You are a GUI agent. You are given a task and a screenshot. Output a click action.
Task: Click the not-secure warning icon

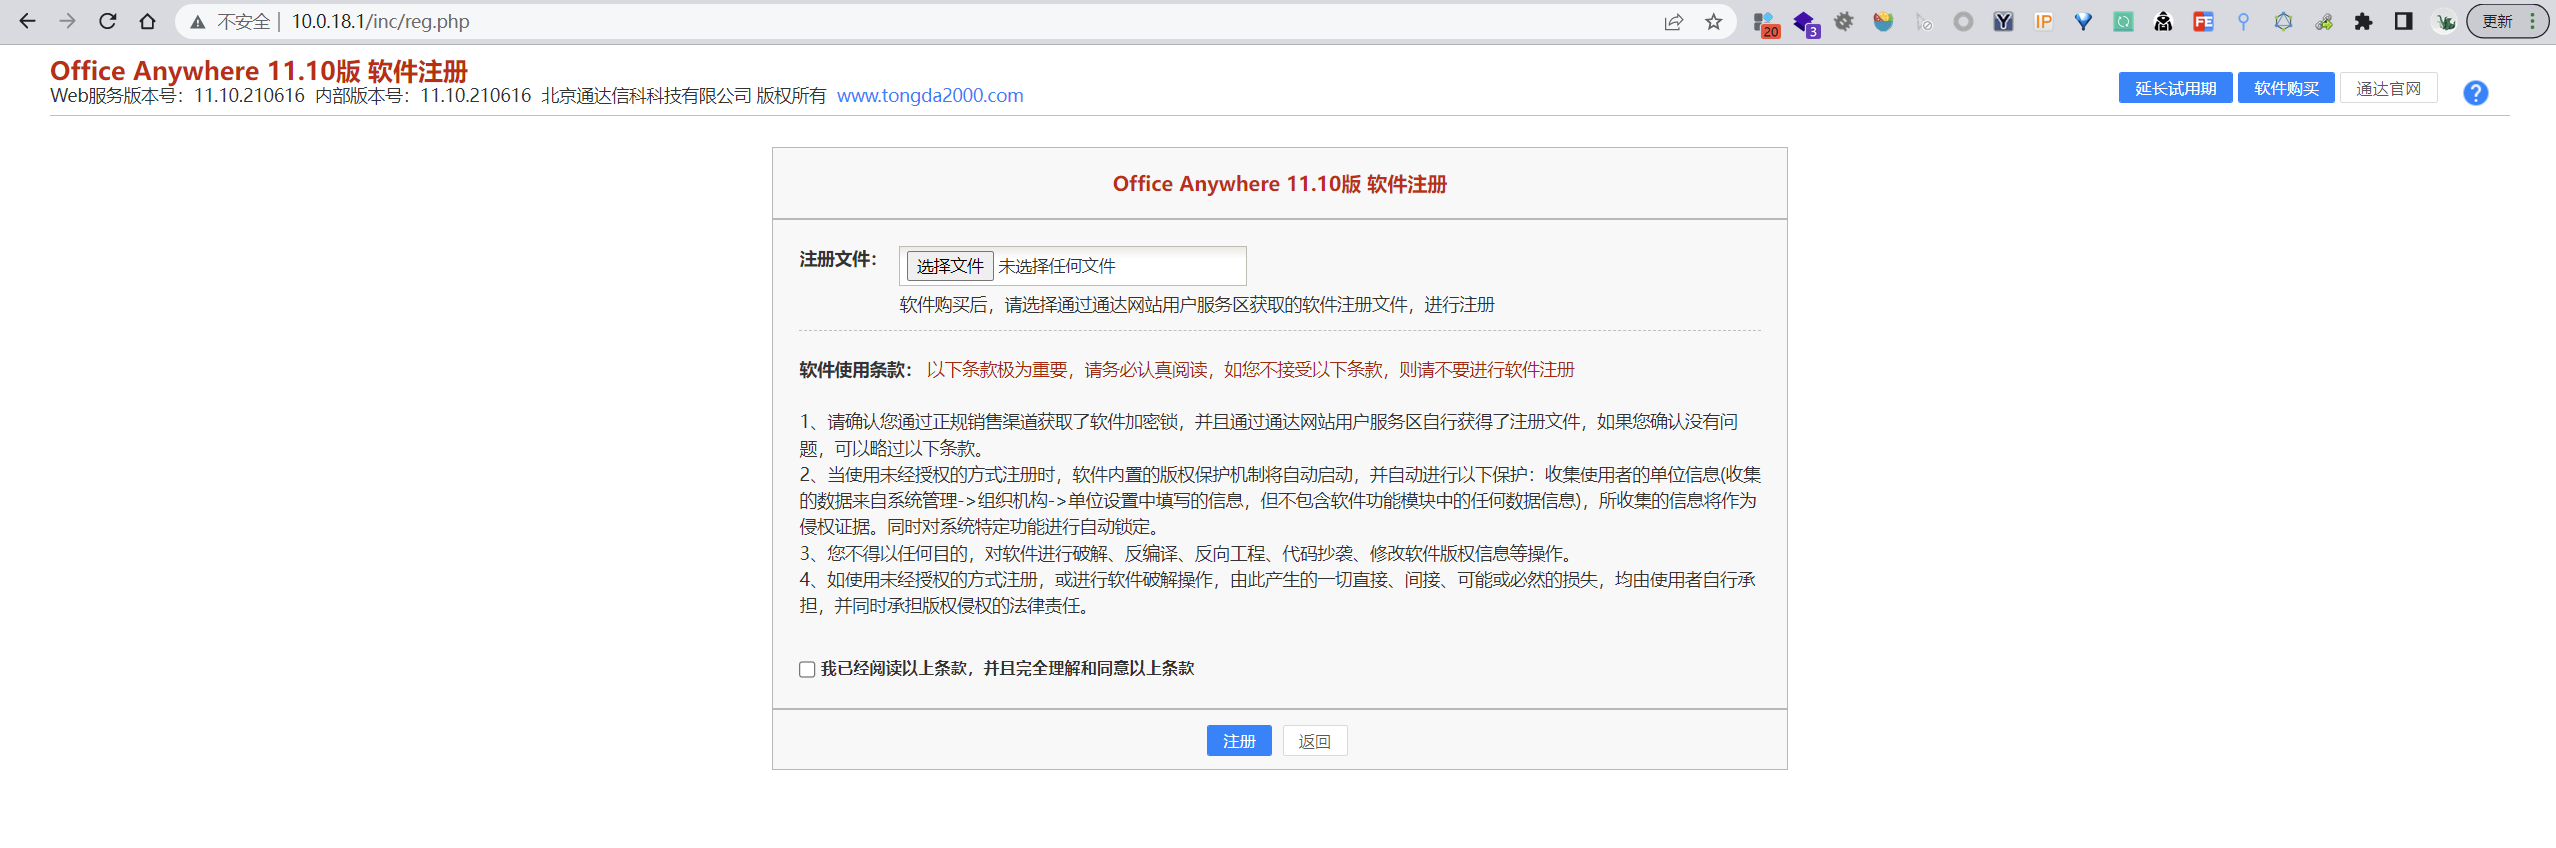pos(198,22)
